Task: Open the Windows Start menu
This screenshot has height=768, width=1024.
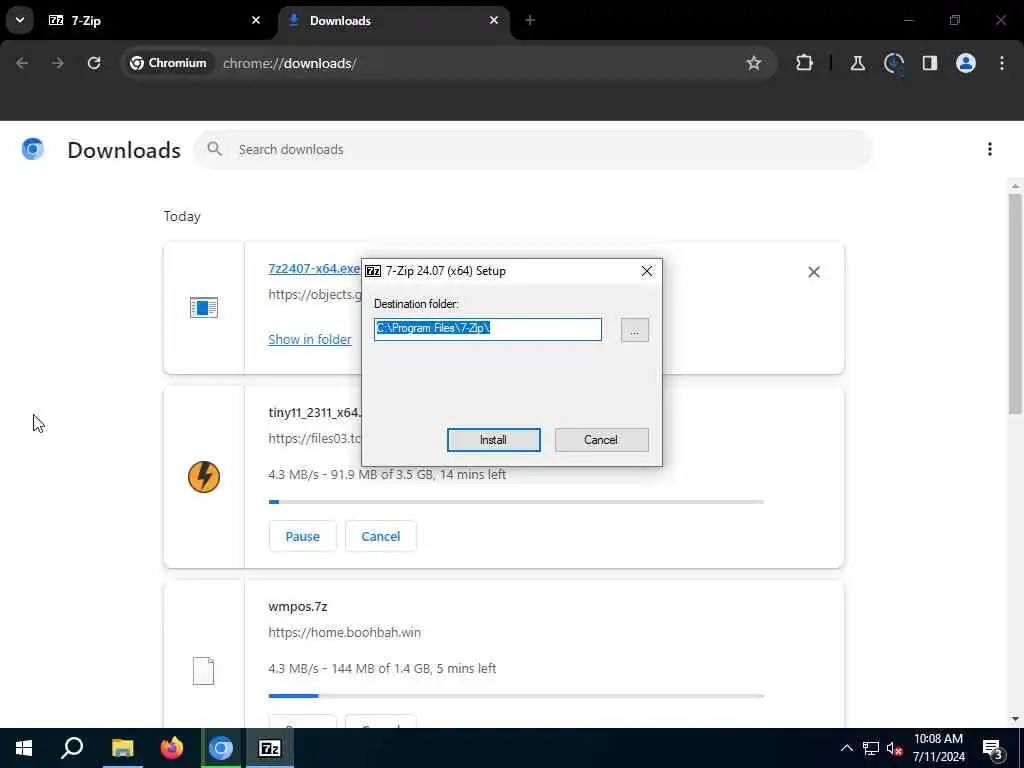Action: tap(24, 748)
